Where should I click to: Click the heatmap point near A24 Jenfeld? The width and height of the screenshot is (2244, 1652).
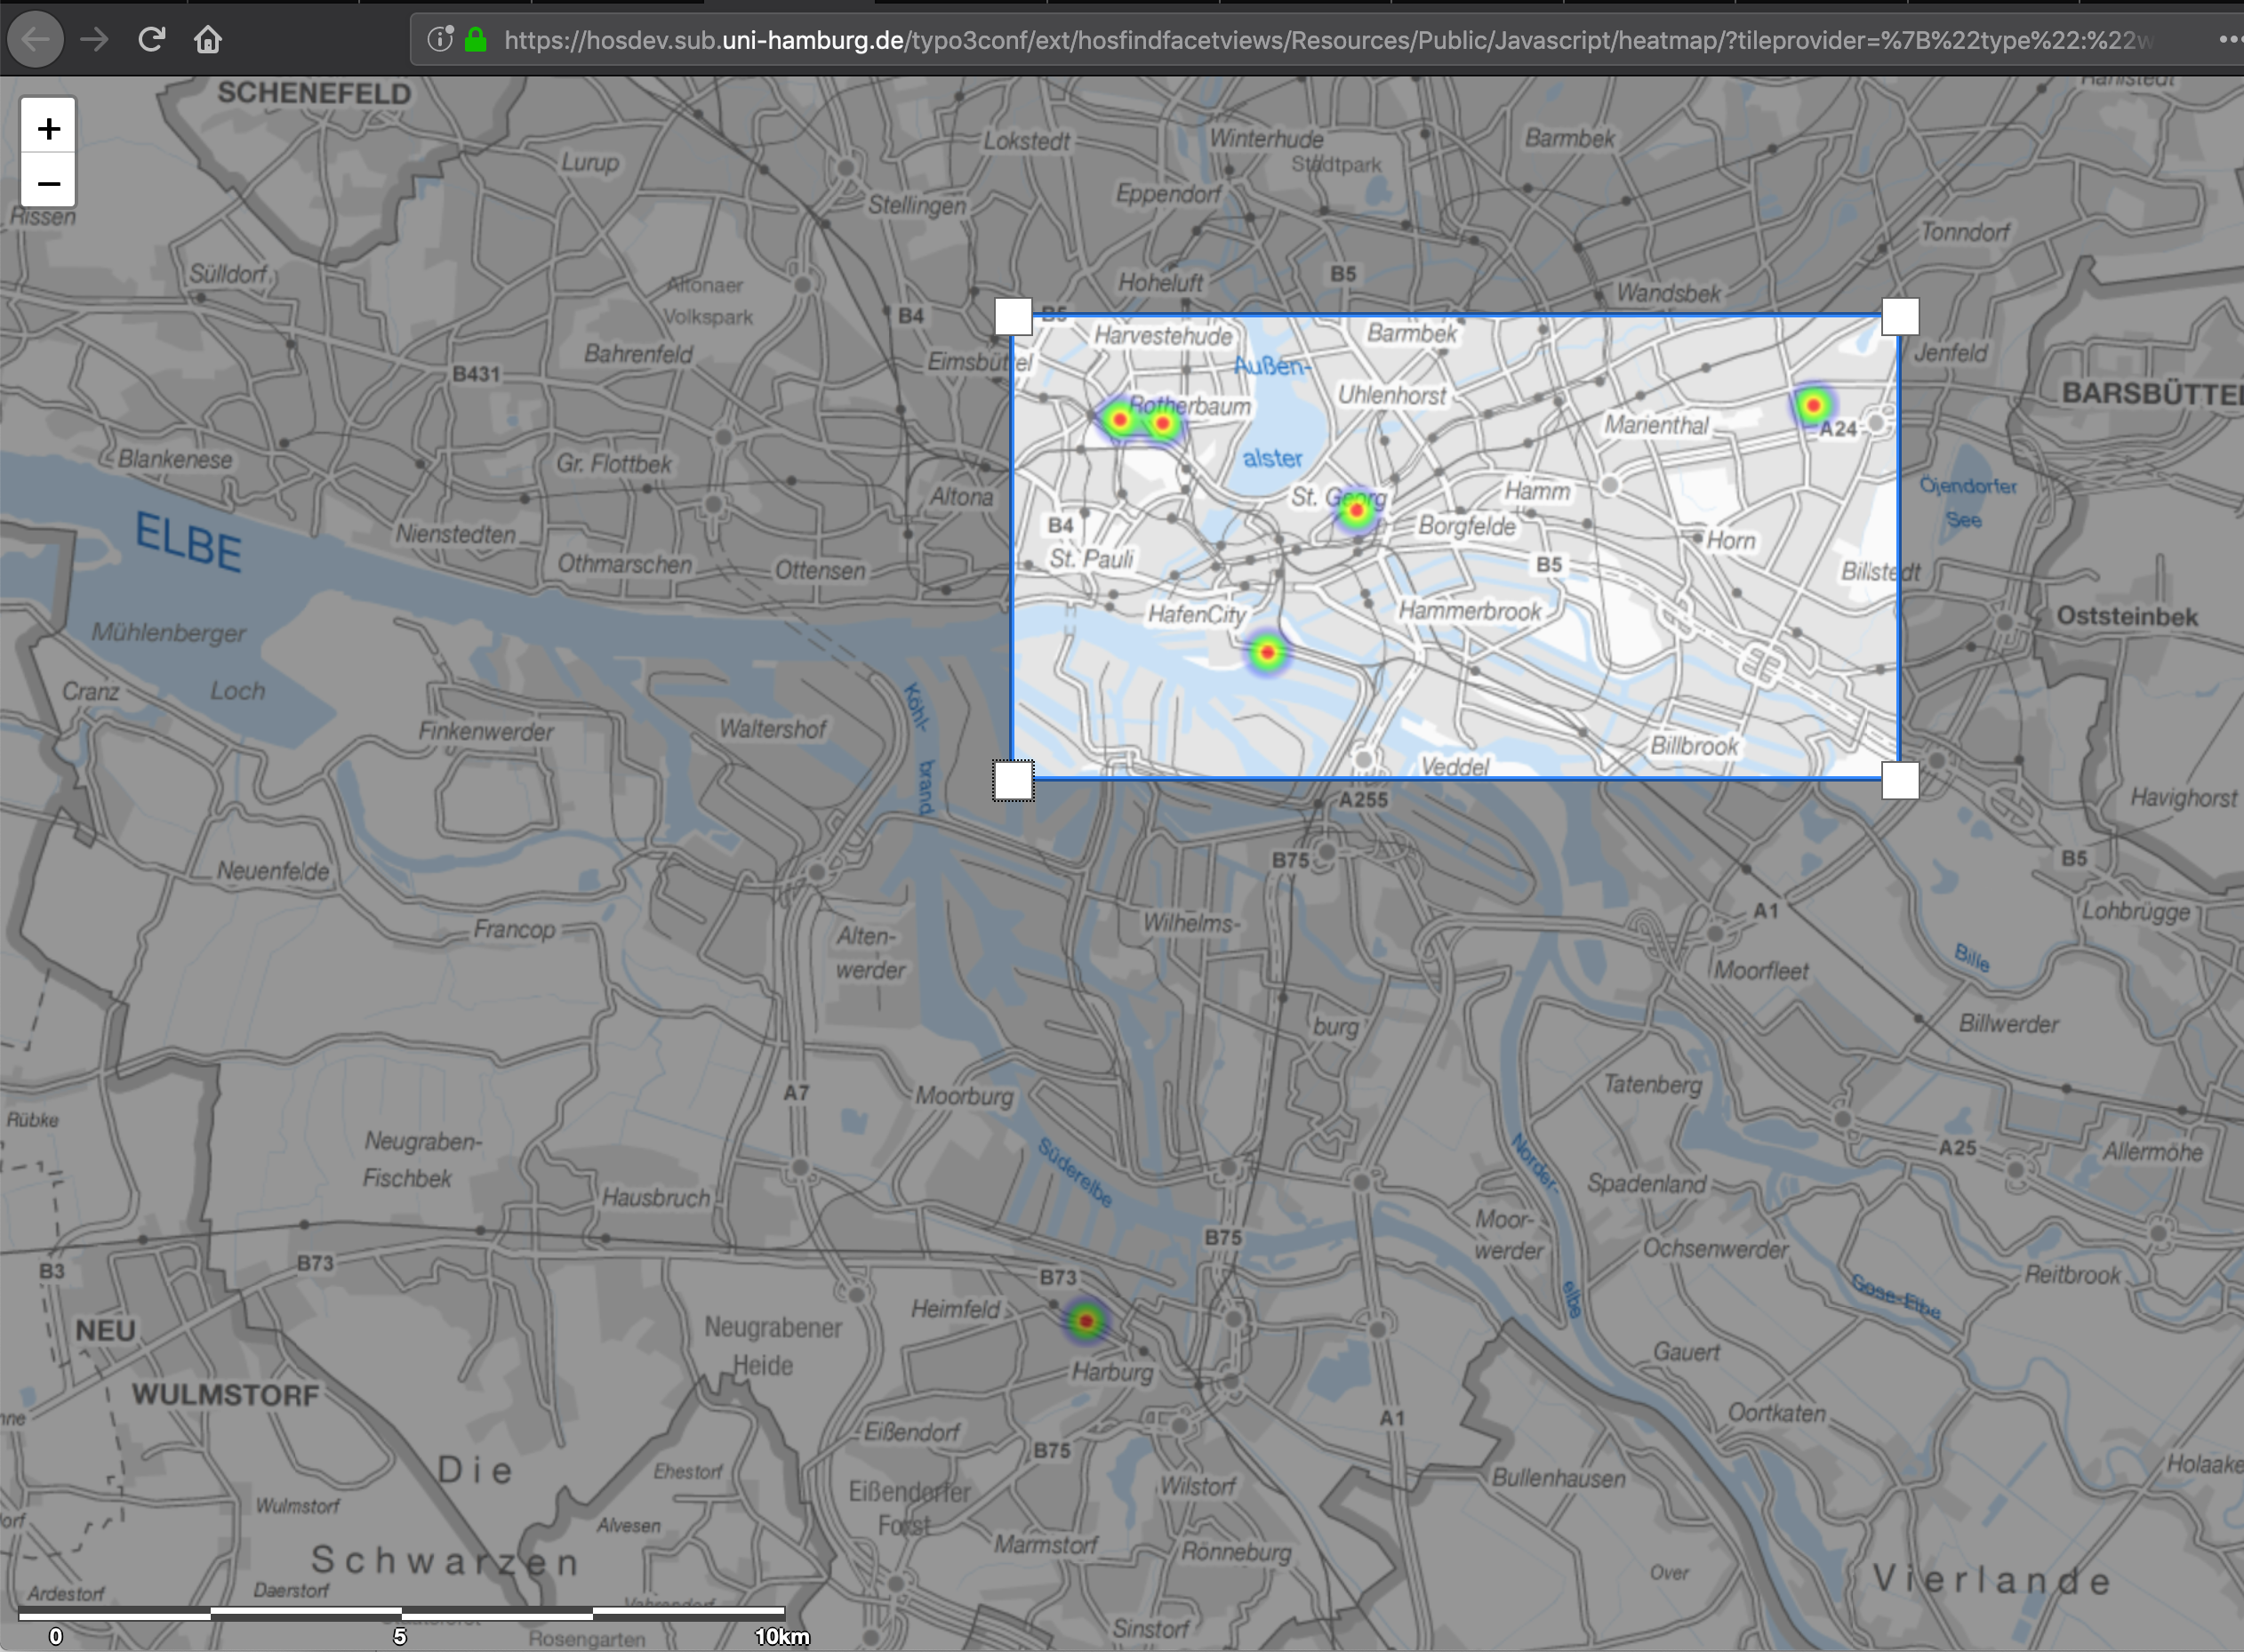click(1813, 406)
